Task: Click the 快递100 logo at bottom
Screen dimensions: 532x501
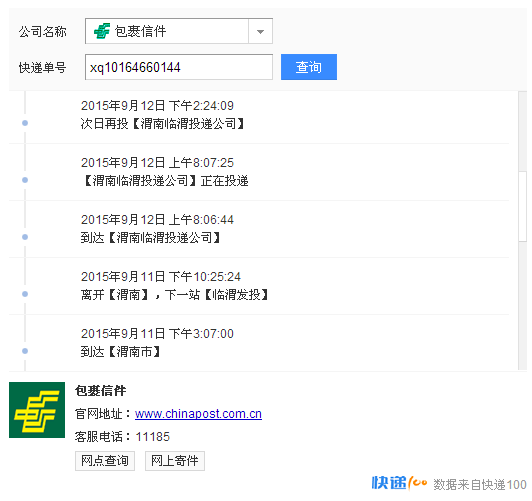Action: click(x=399, y=483)
